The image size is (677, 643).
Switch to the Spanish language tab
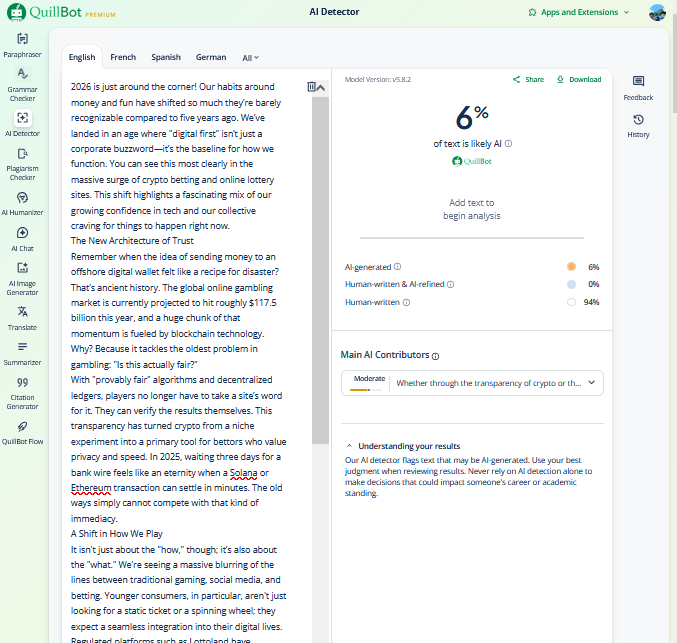tap(166, 58)
